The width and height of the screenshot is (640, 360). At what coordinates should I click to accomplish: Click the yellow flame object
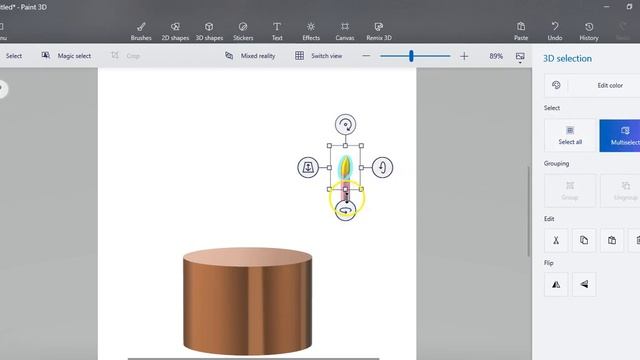[345, 167]
